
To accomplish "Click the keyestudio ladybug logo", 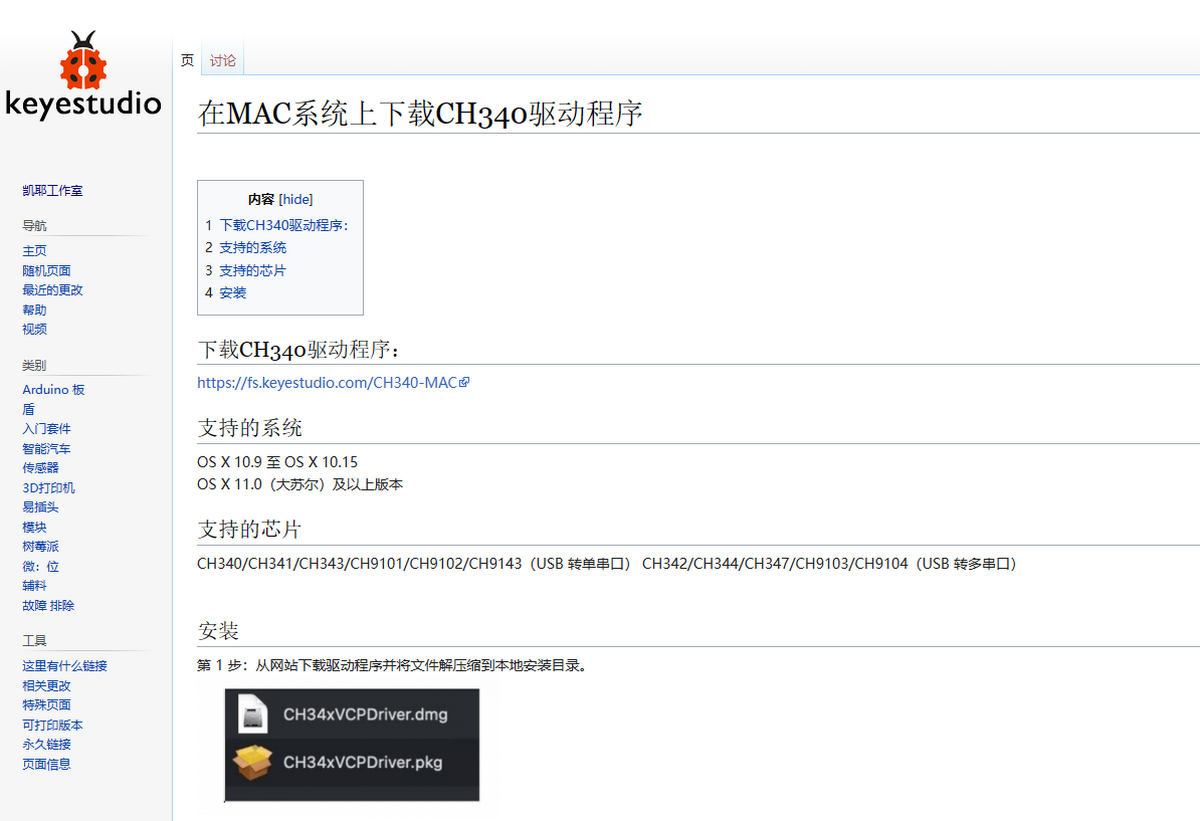I will 83,74.
